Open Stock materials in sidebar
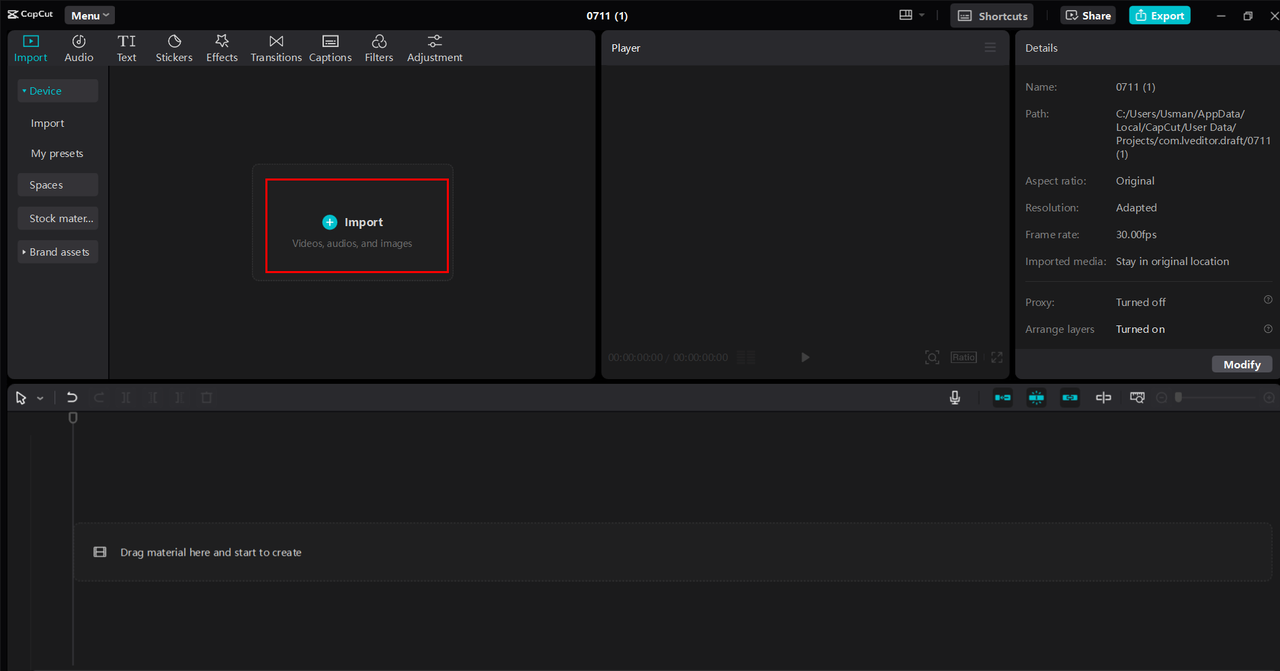The height and width of the screenshot is (671, 1280). [57, 218]
